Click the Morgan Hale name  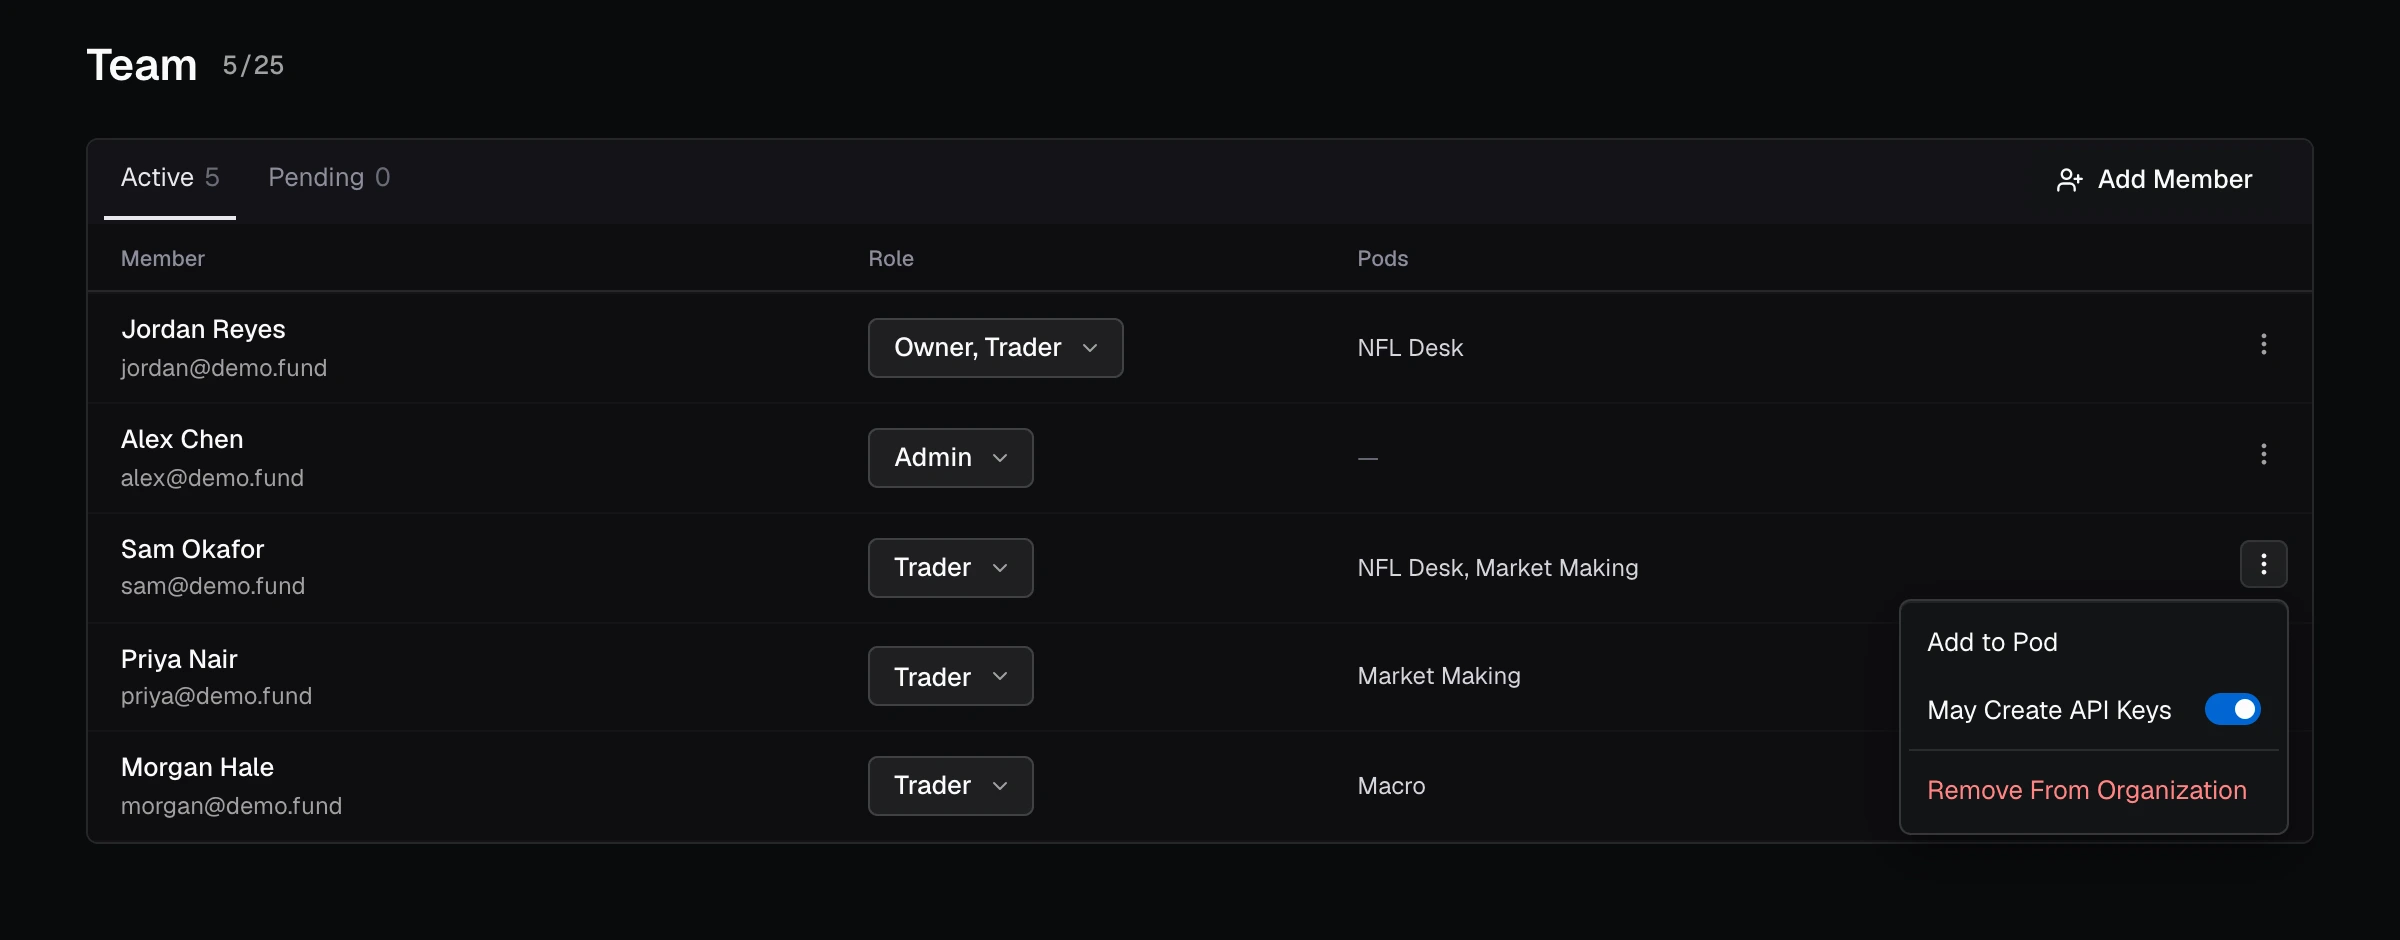click(197, 767)
